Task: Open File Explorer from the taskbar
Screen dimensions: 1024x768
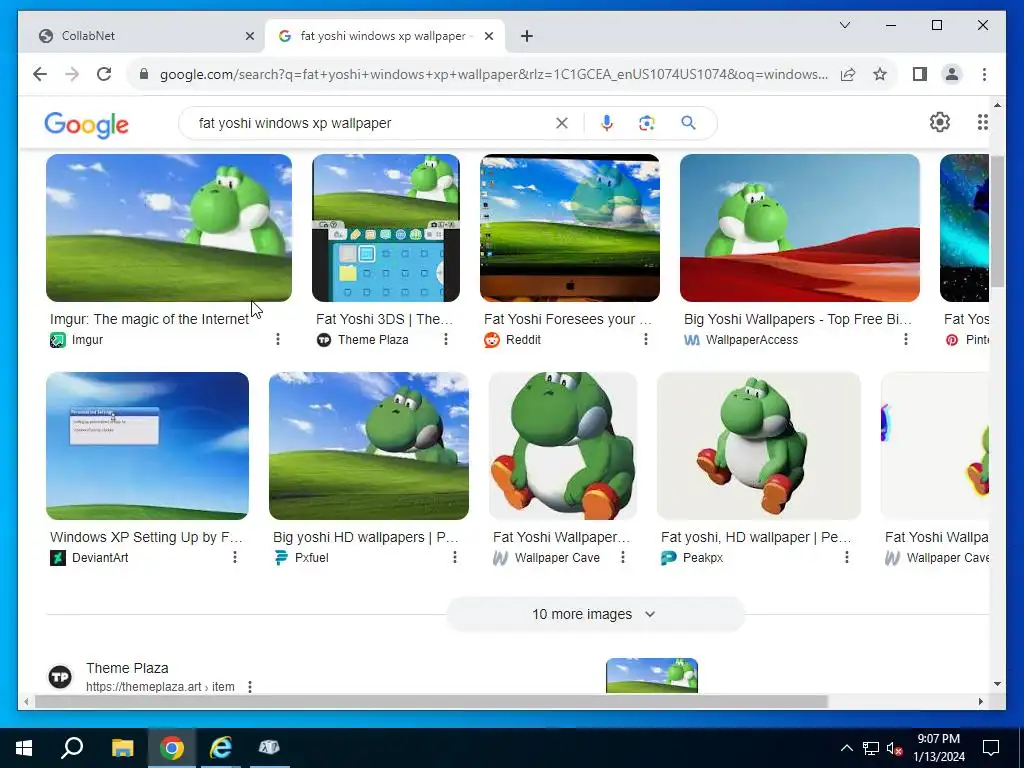Action: click(122, 748)
